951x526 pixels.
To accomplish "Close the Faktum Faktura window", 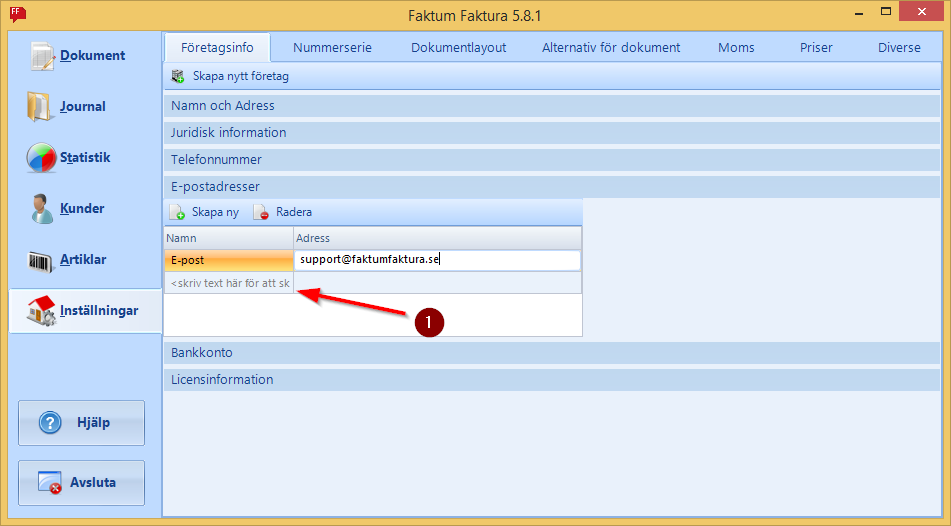I will 921,12.
